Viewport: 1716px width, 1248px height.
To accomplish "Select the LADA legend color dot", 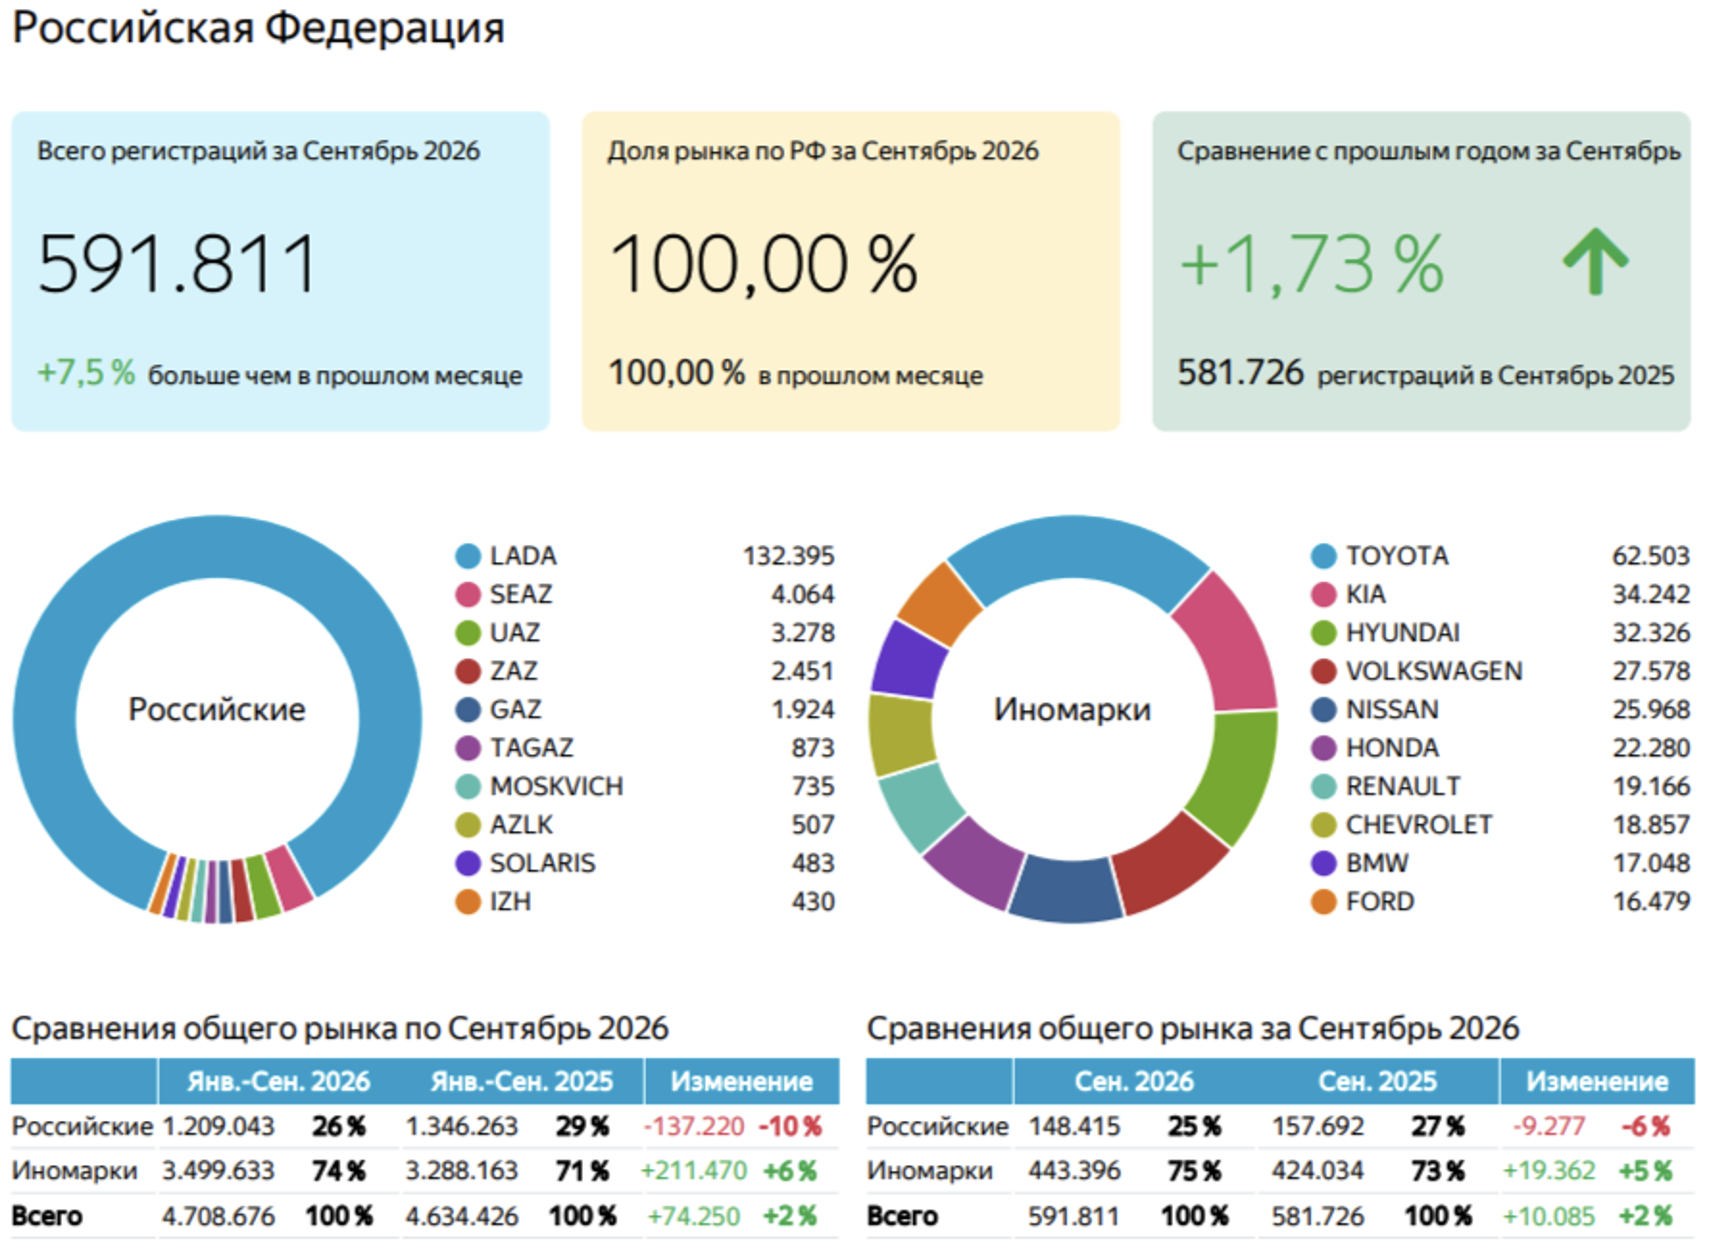I will pyautogui.click(x=468, y=556).
